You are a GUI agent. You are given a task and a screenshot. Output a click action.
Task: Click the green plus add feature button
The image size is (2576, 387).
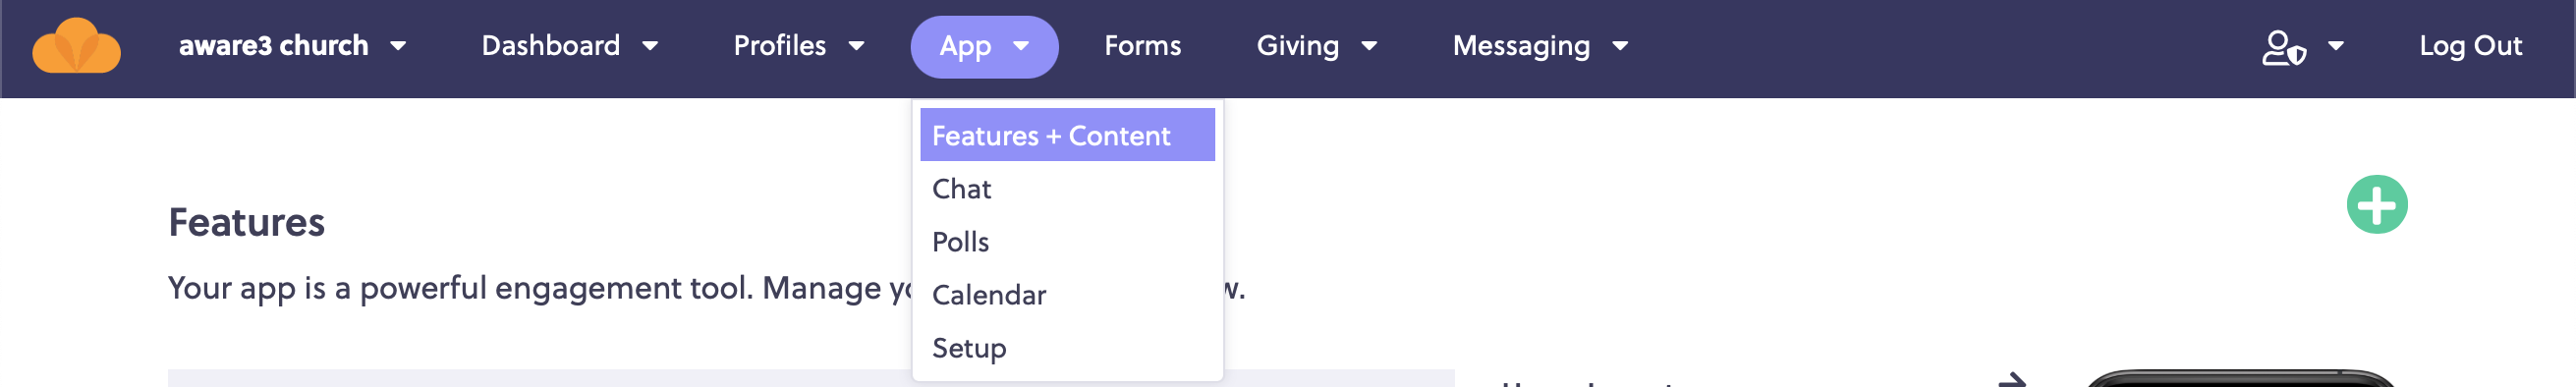[2376, 205]
